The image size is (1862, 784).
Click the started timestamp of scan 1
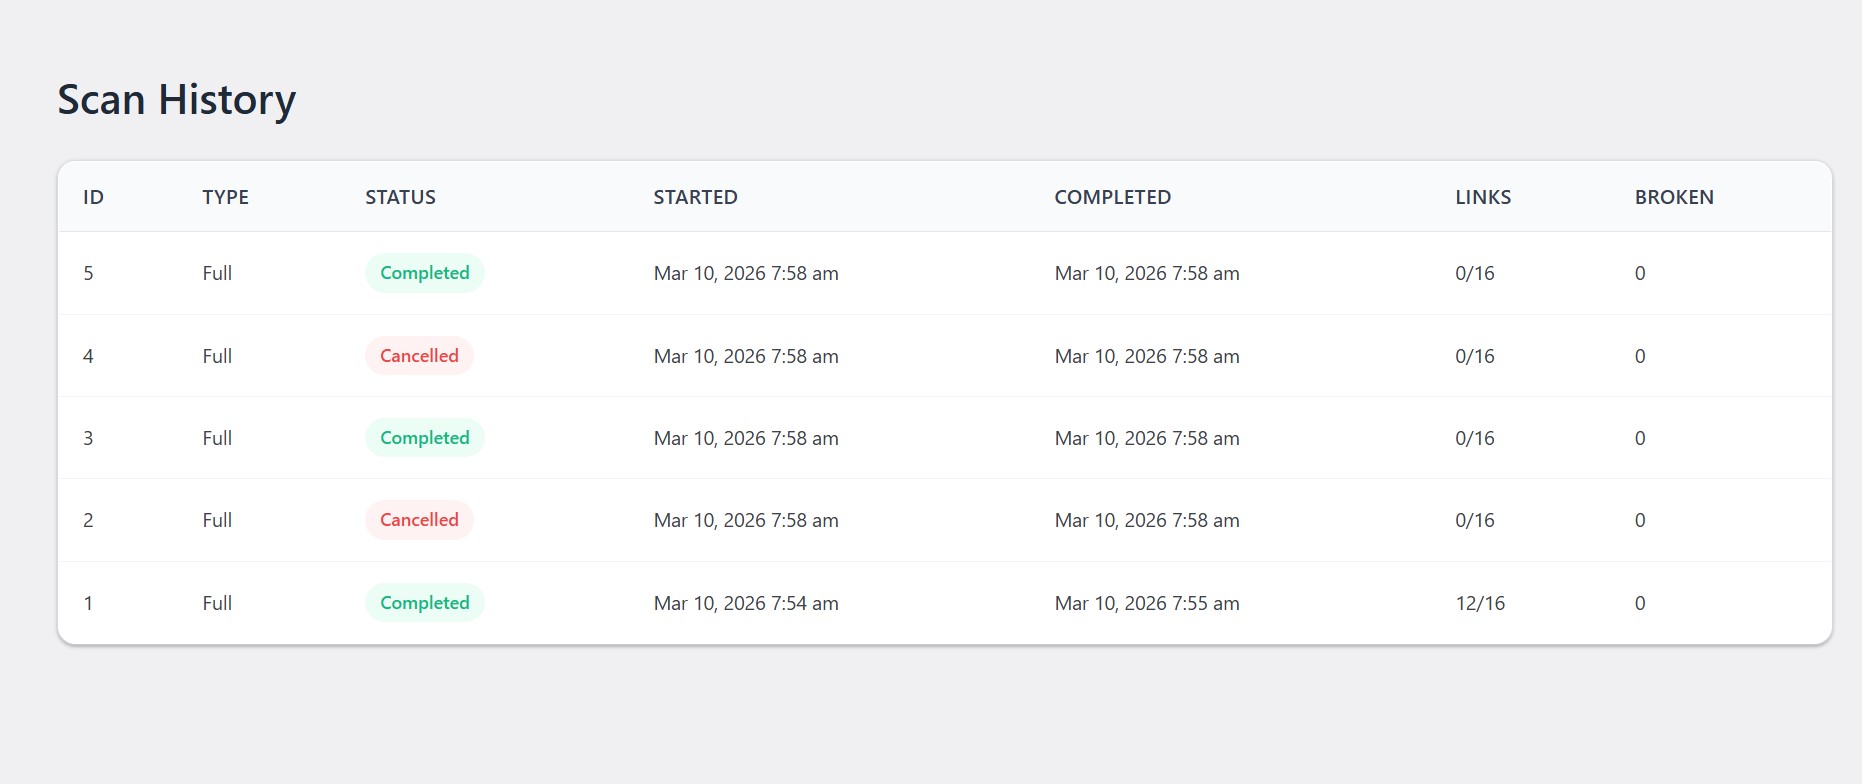point(746,602)
